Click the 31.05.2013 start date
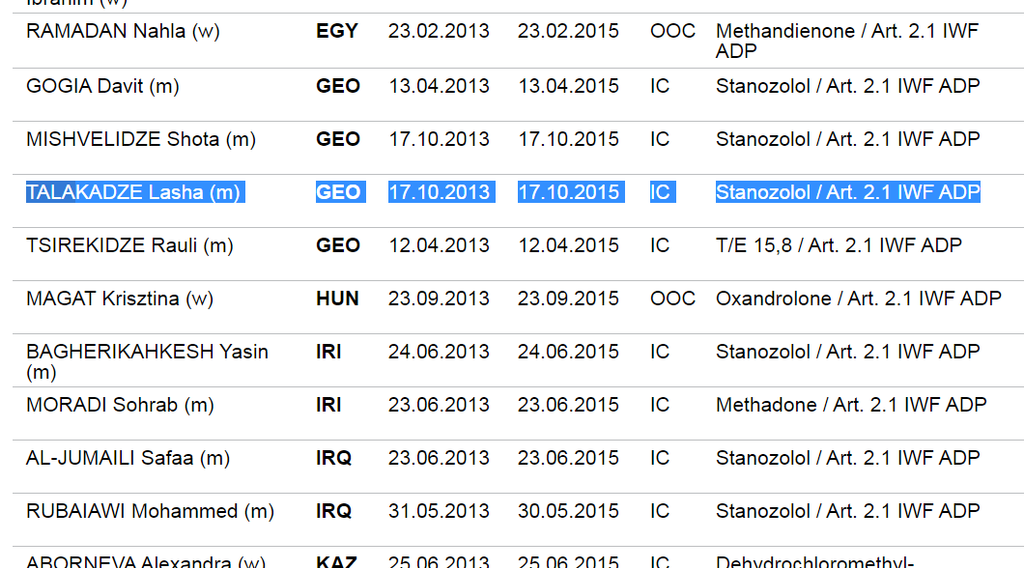1024x568 pixels. (439, 511)
